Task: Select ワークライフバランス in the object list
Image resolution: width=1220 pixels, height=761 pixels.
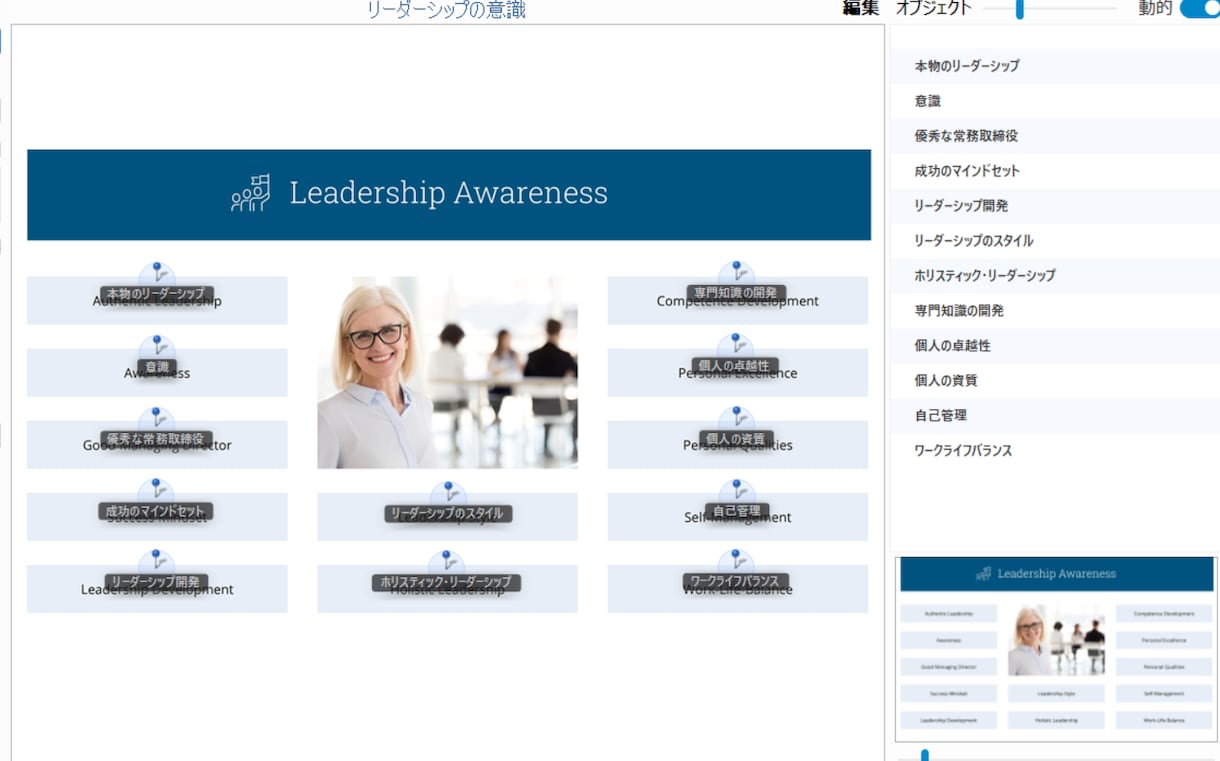Action: coord(1055,451)
